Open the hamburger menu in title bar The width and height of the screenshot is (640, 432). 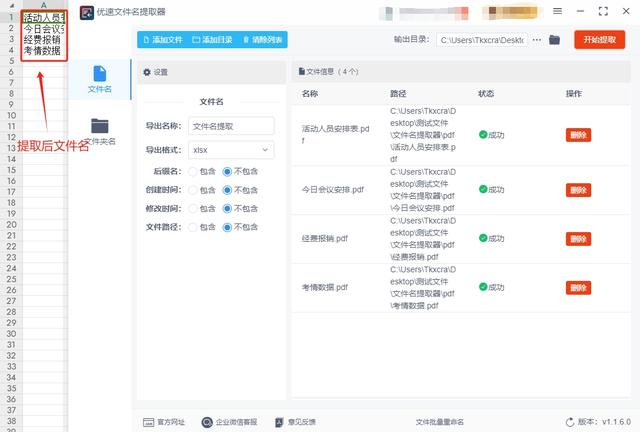(x=557, y=11)
